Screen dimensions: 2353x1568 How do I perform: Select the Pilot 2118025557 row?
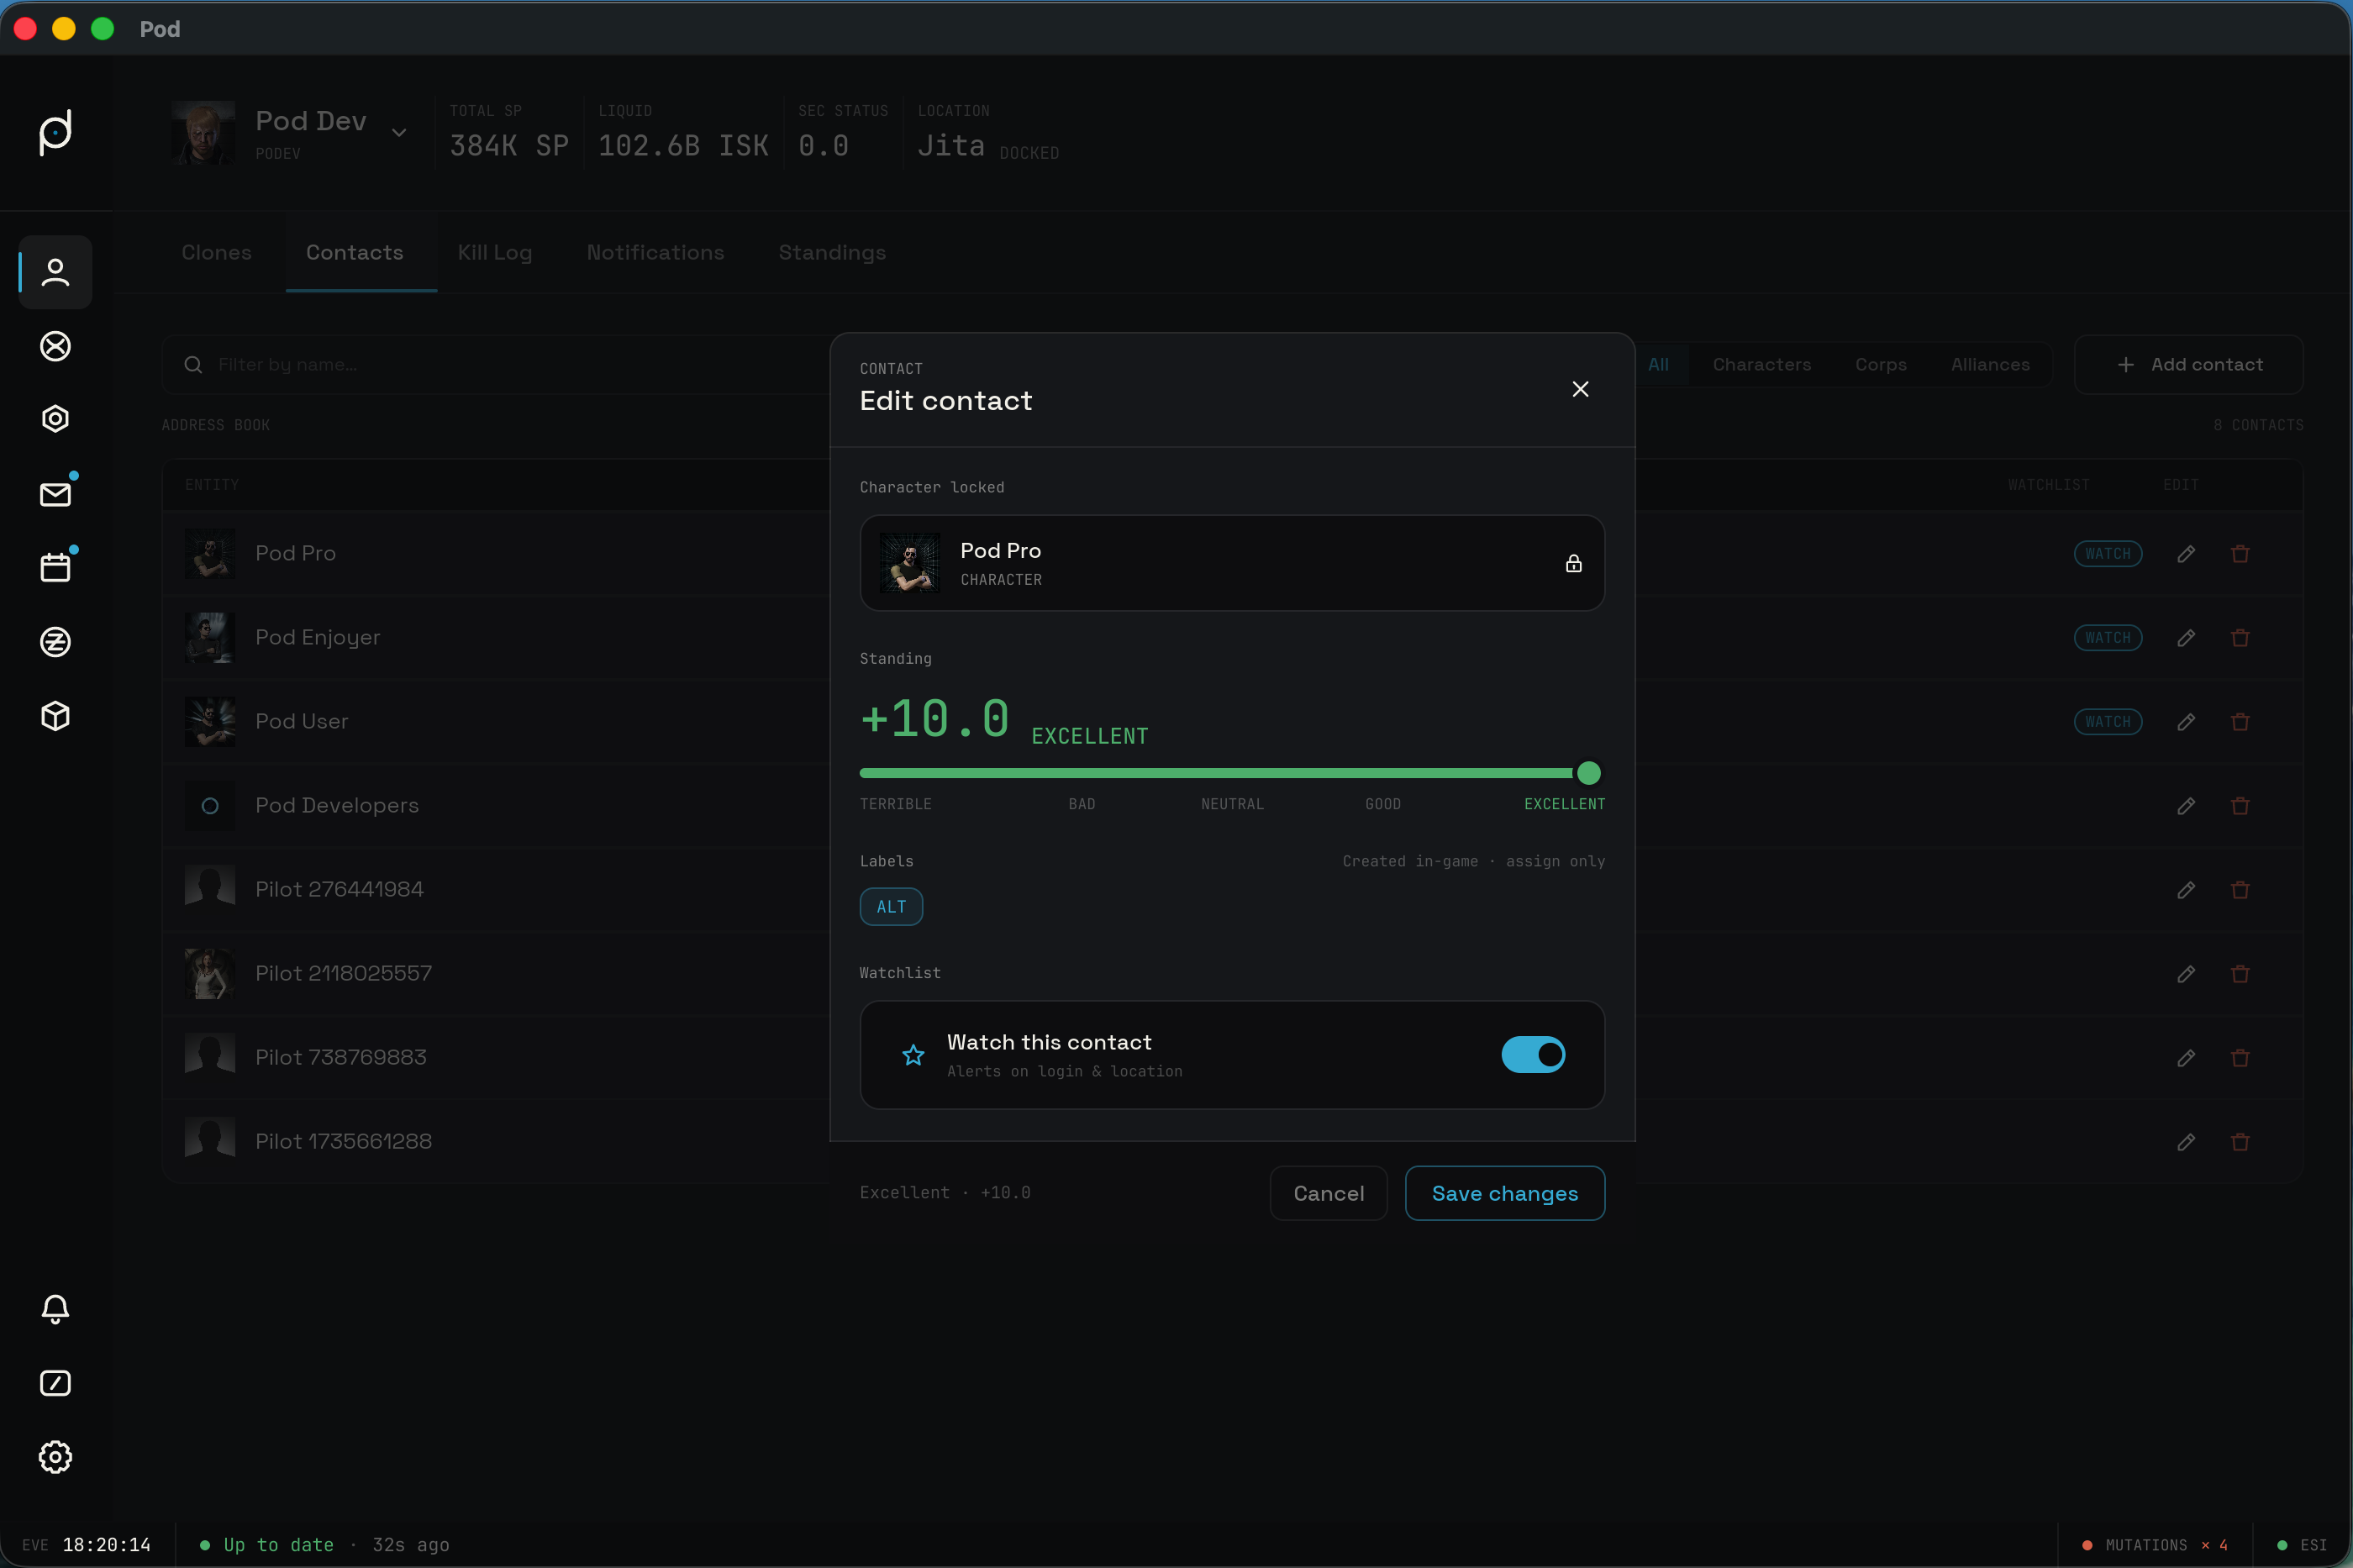[x=1232, y=974]
